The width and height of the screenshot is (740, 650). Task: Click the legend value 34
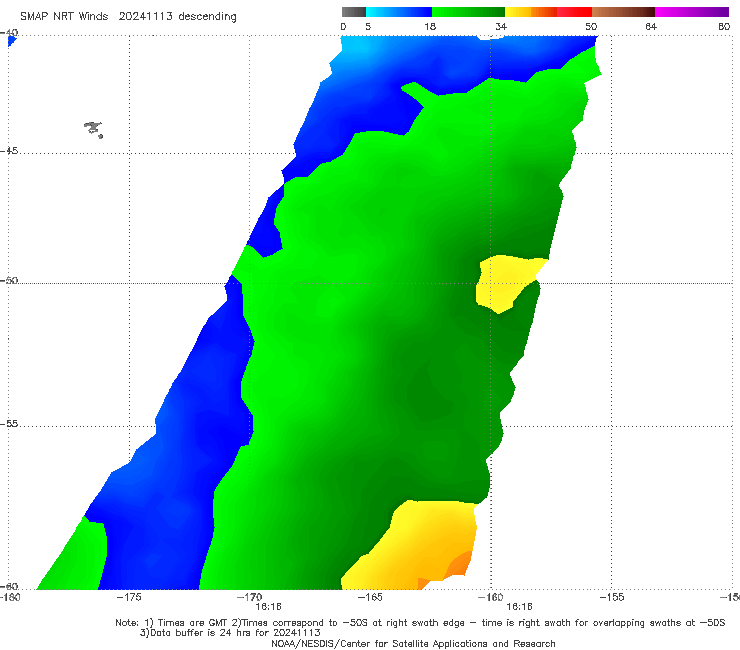[501, 26]
